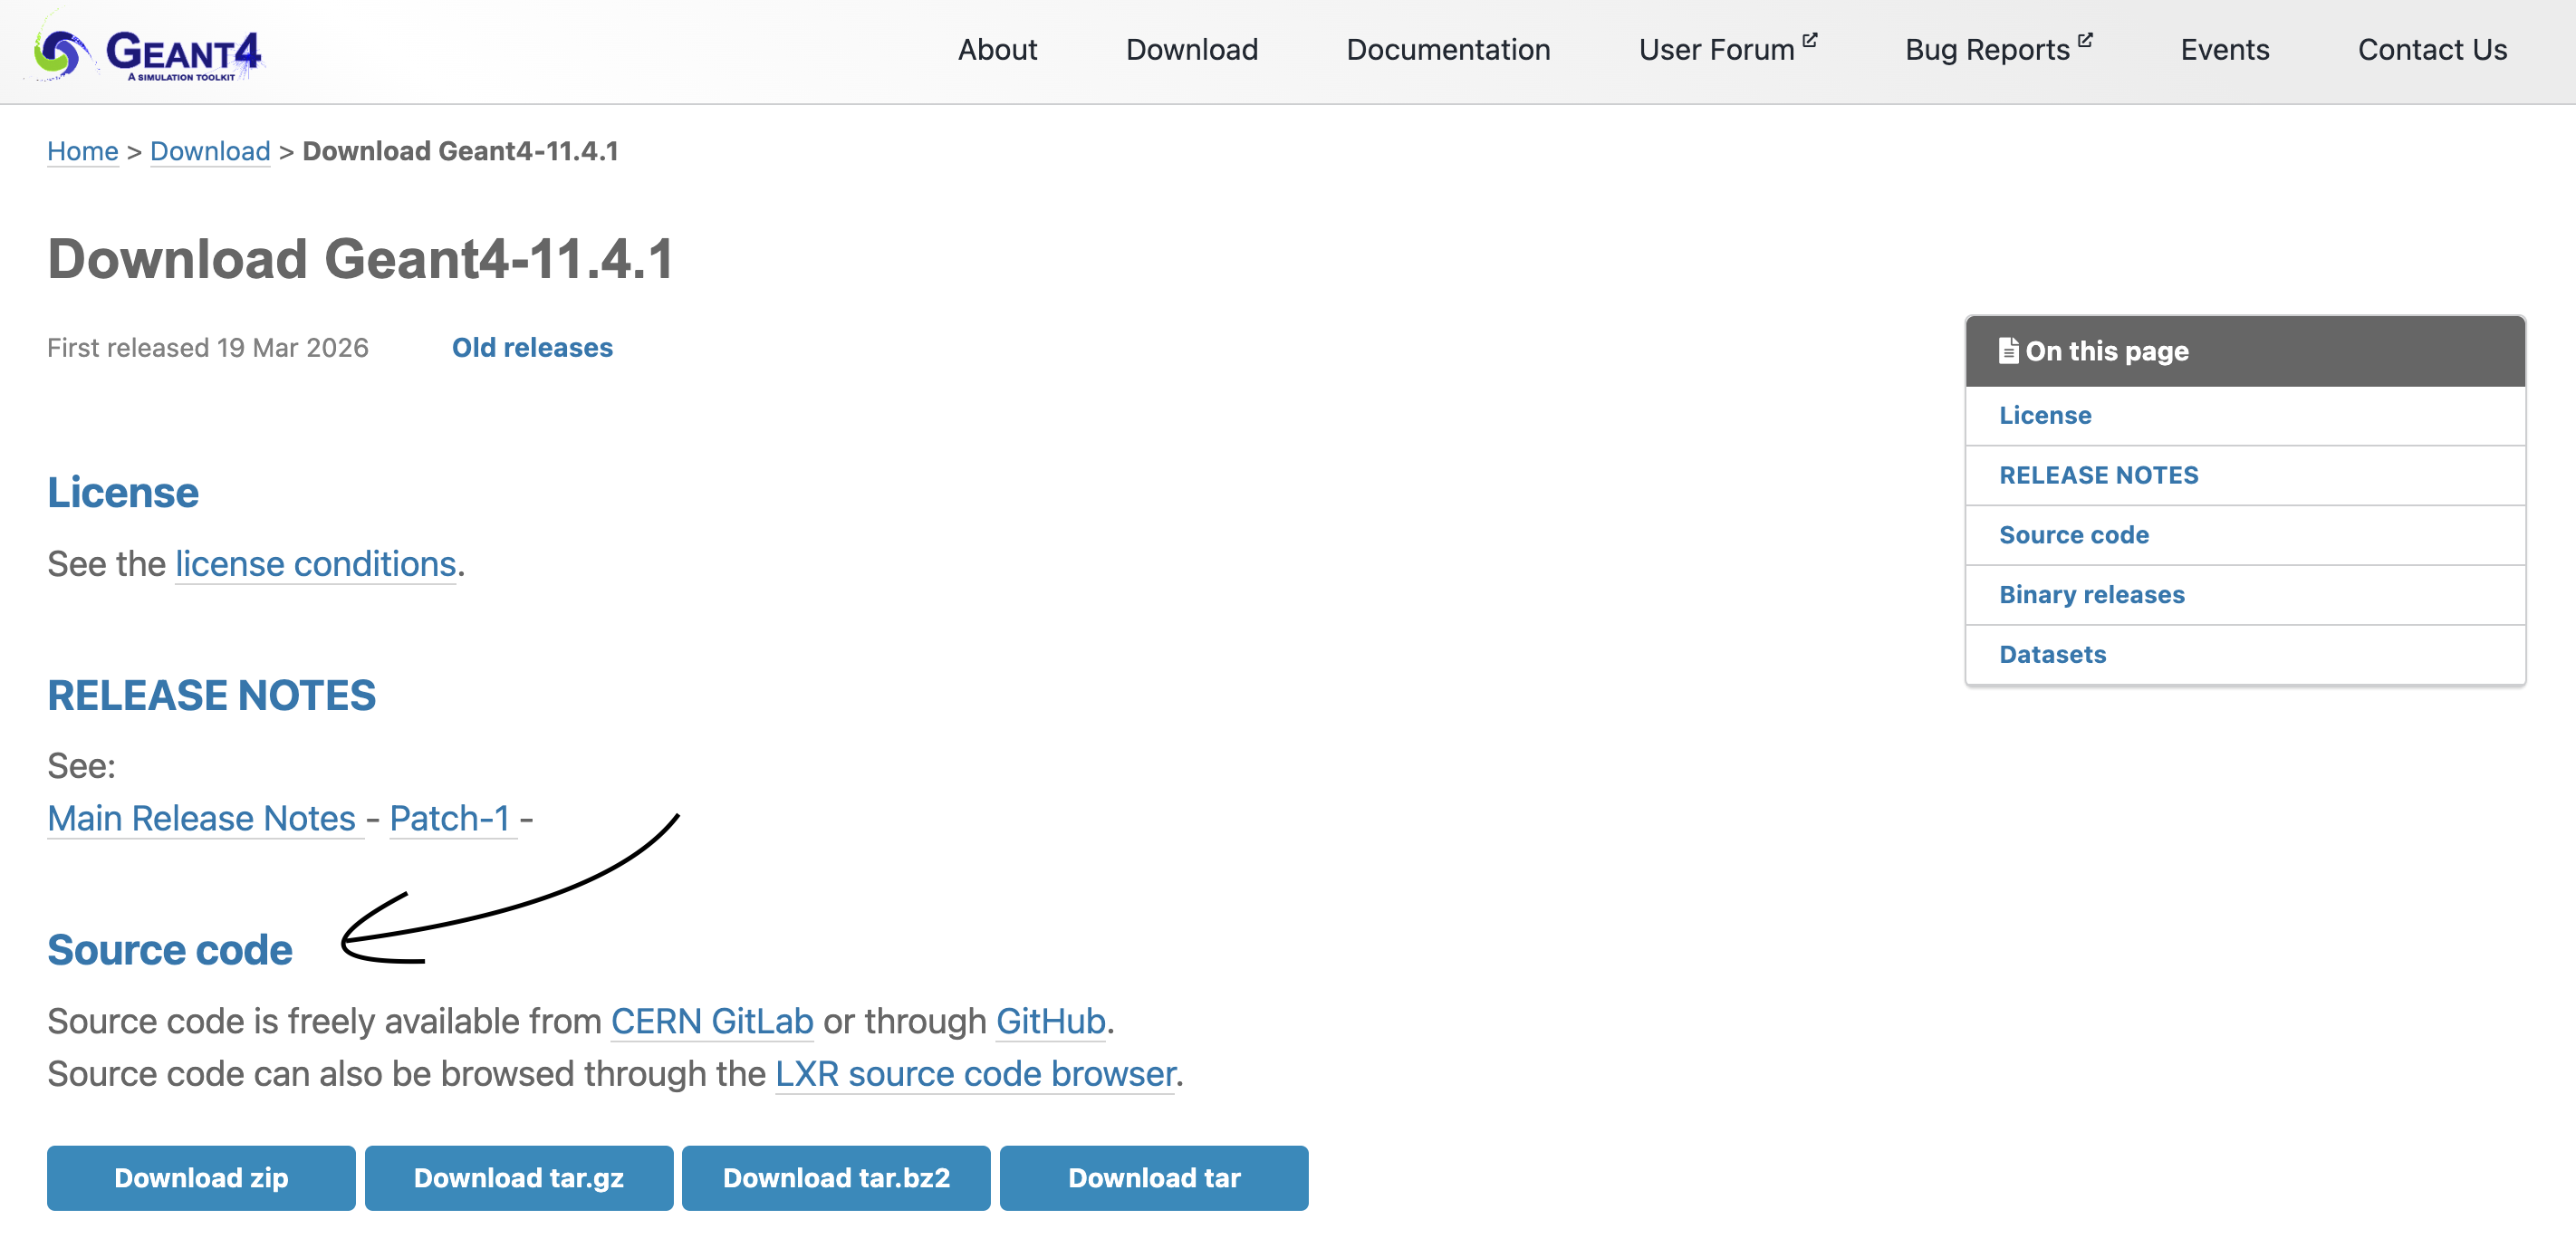Open the Download menu item
2576x1248 pixels.
pos(1191,50)
